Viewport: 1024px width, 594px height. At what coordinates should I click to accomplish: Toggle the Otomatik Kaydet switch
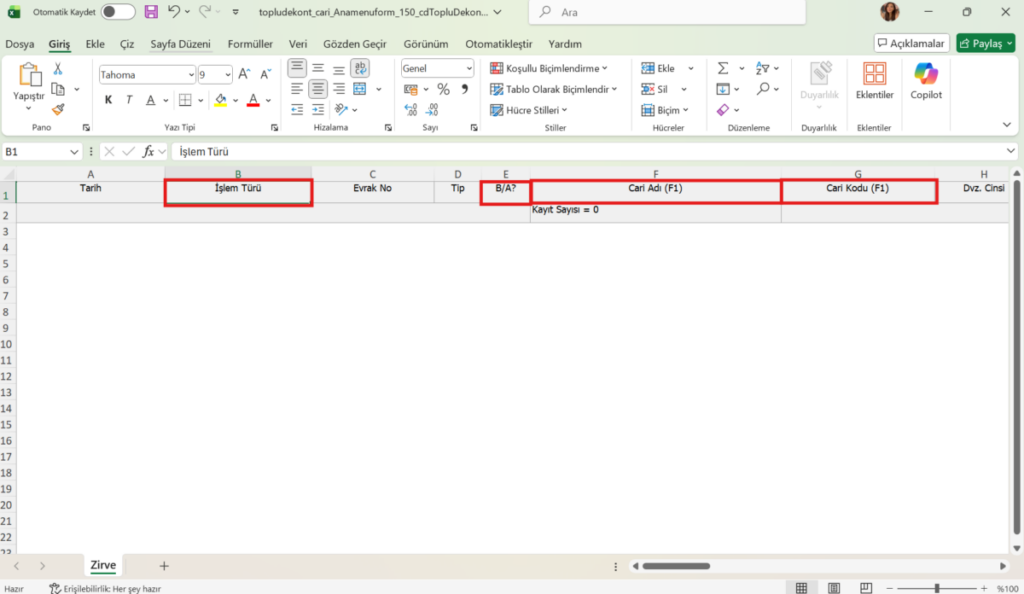(118, 12)
